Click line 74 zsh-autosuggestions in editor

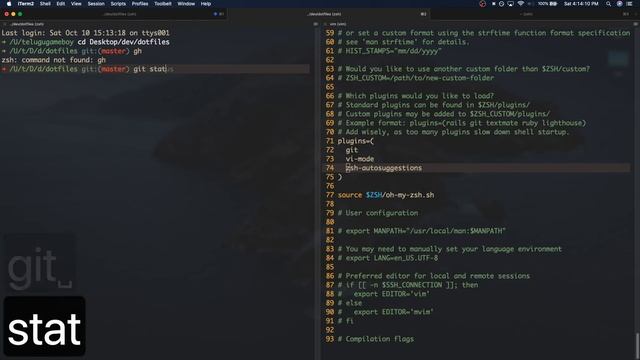384,168
